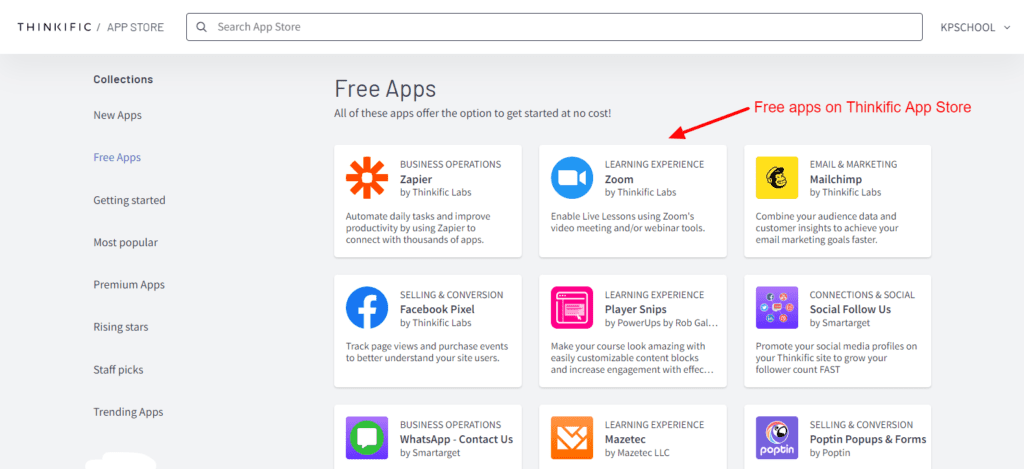Click the 'Collections' sidebar heading
The height and width of the screenshot is (469, 1024).
(123, 79)
